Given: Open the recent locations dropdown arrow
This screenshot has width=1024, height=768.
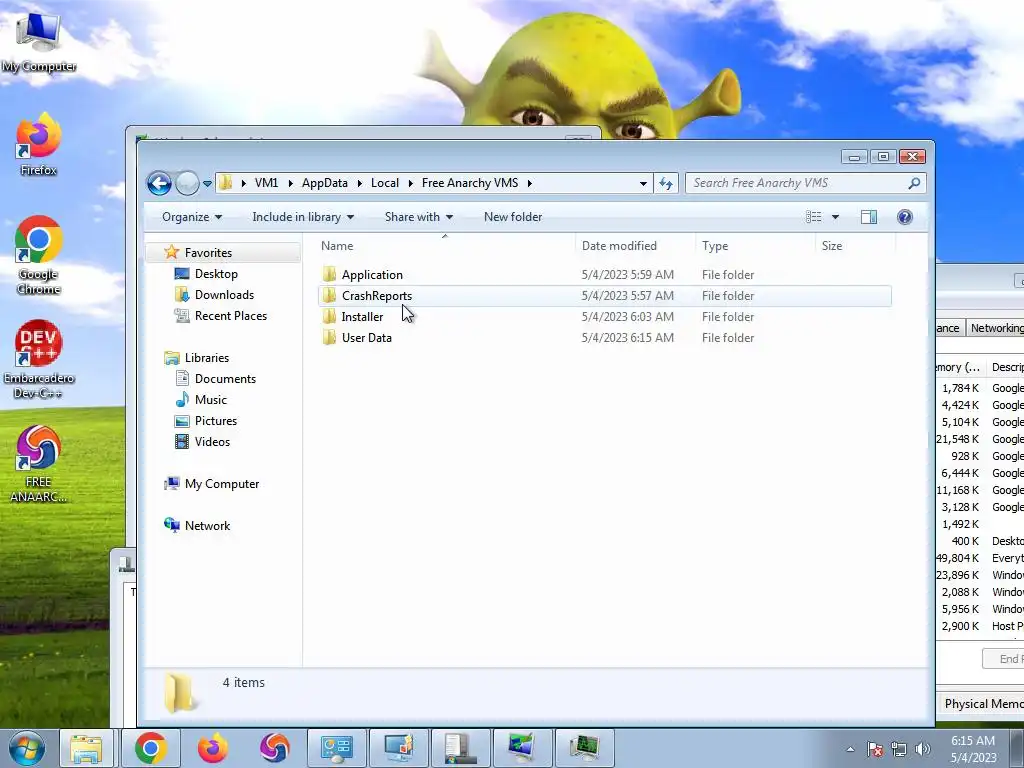Looking at the screenshot, I should tap(207, 184).
